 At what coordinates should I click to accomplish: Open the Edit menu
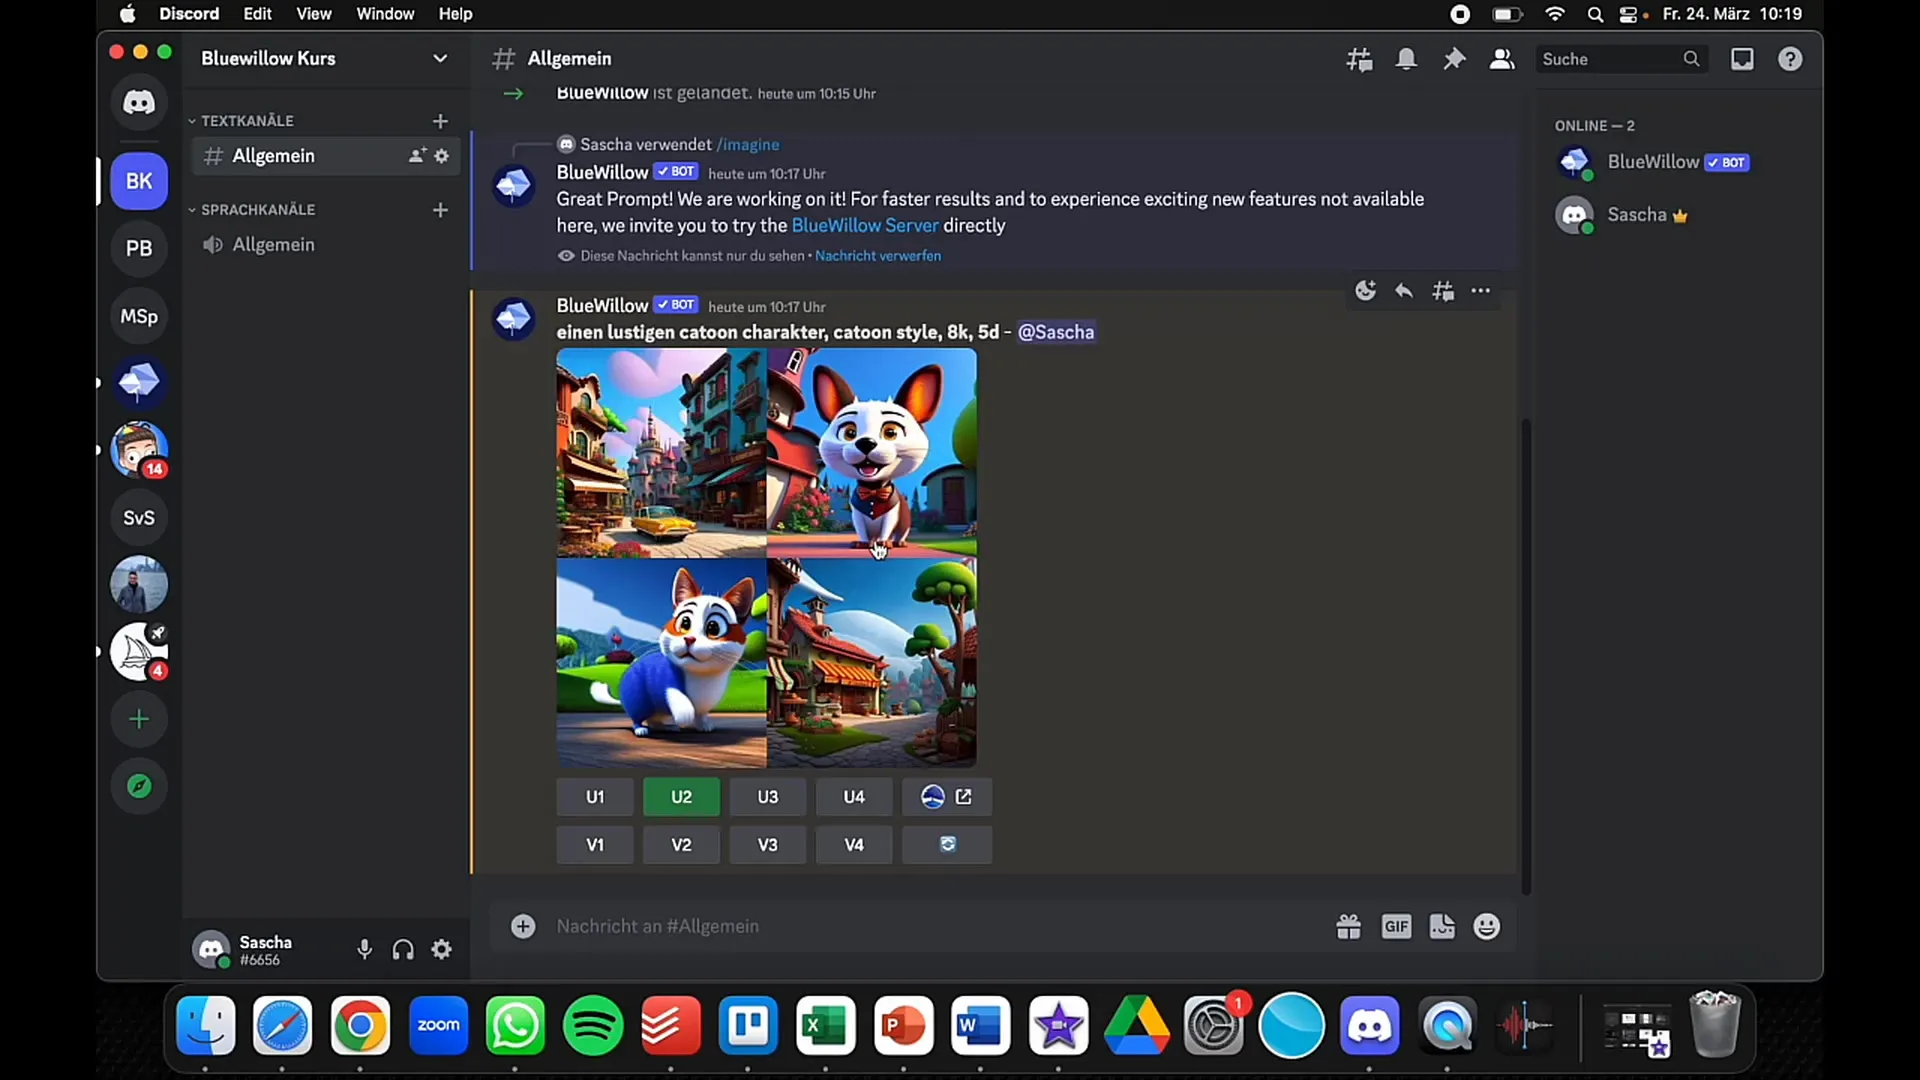(256, 15)
